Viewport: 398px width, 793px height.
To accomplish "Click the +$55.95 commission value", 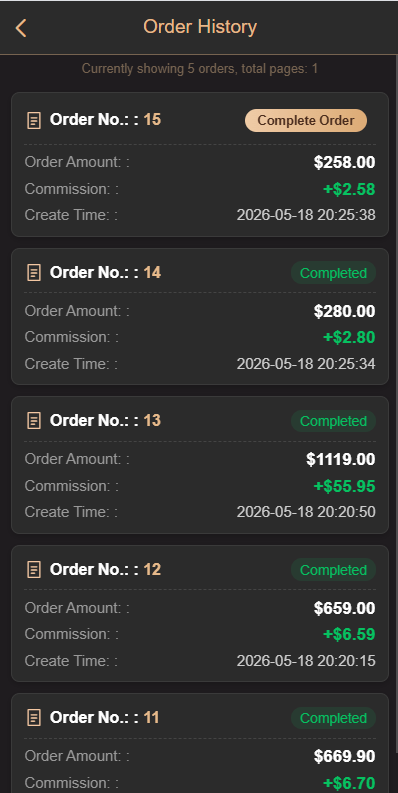I will [344, 486].
